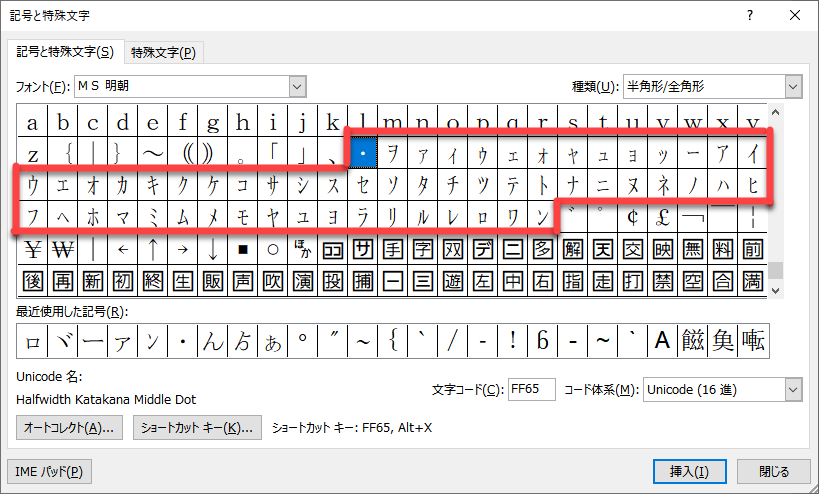Viewport: 819px width, 494px height.
Task: Open the フォント font dropdown
Action: 297,87
